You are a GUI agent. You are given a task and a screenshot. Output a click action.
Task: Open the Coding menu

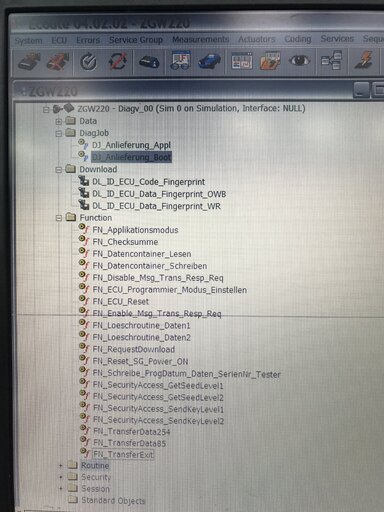click(x=298, y=39)
